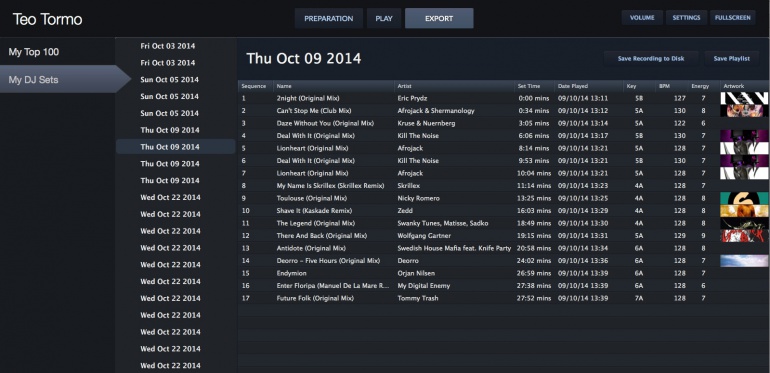This screenshot has width=770, height=373.
Task: Click artwork for Deal With It row 4
Action: [744, 136]
